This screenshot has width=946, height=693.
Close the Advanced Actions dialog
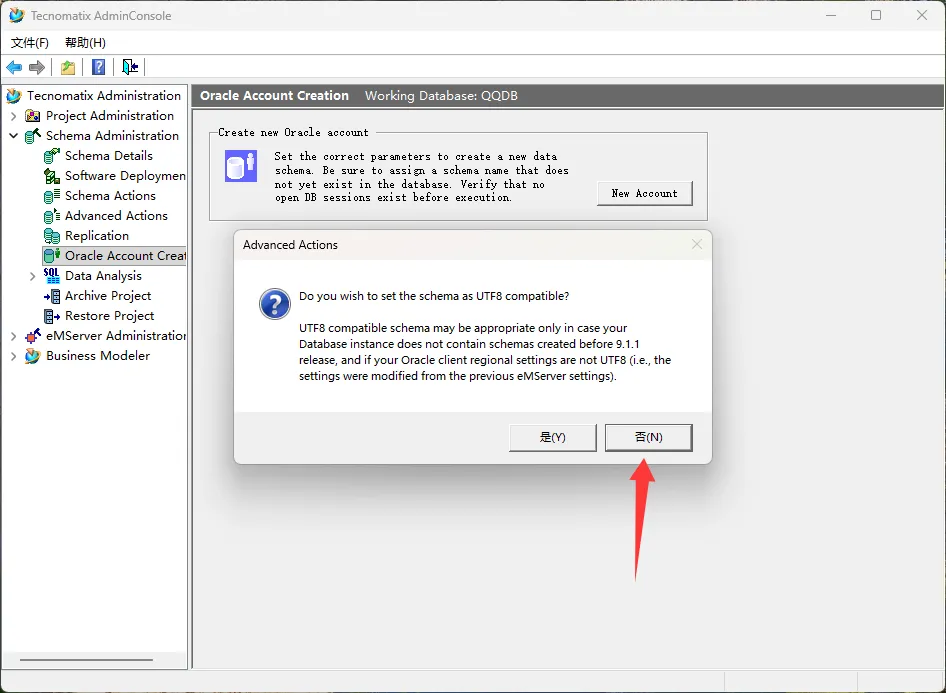[x=697, y=244]
